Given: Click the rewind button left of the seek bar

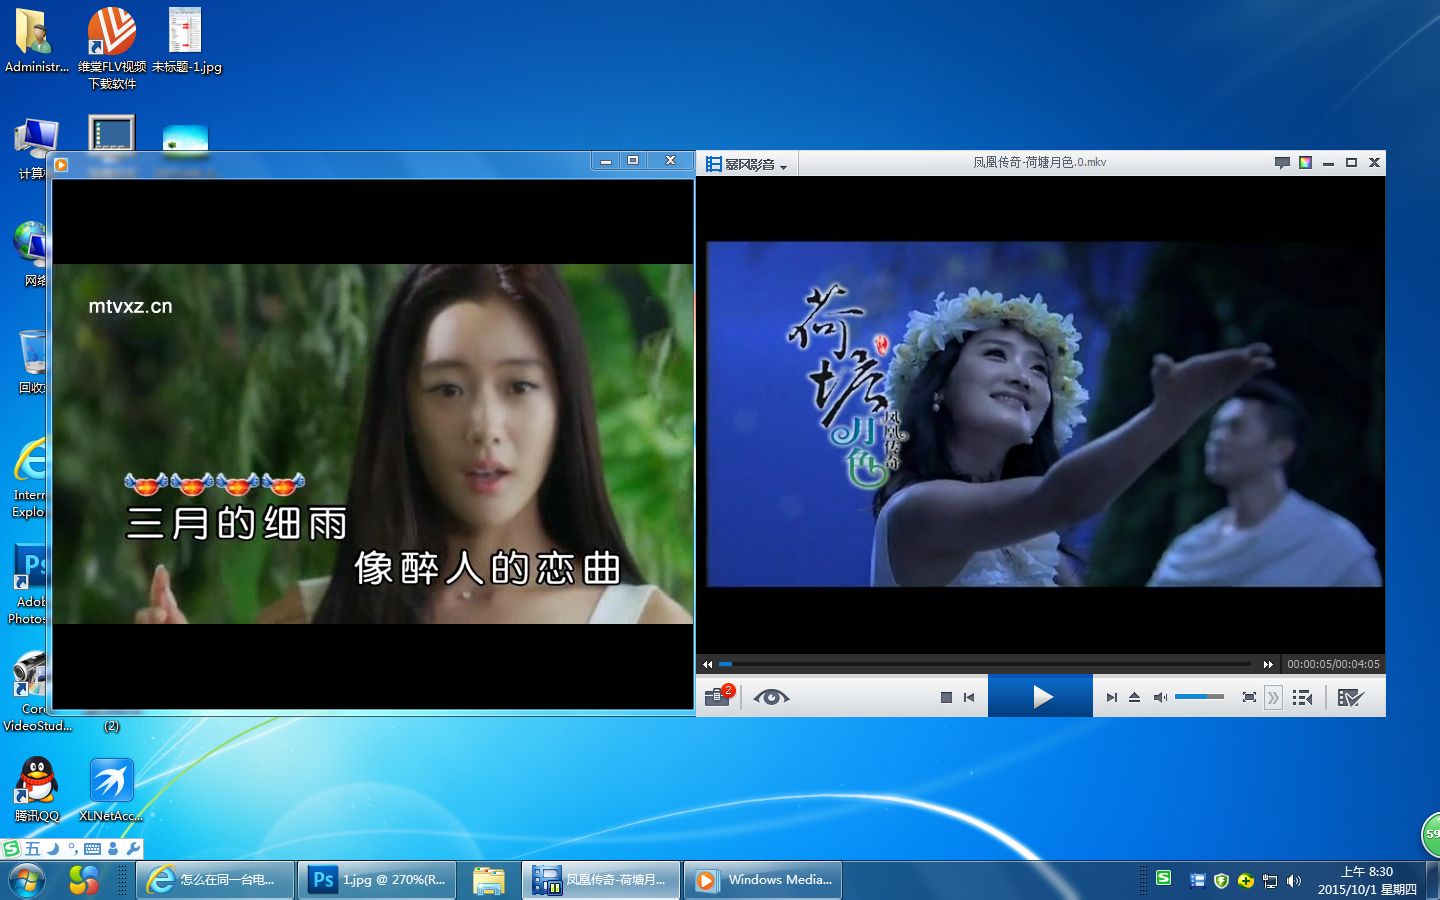Looking at the screenshot, I should [707, 664].
